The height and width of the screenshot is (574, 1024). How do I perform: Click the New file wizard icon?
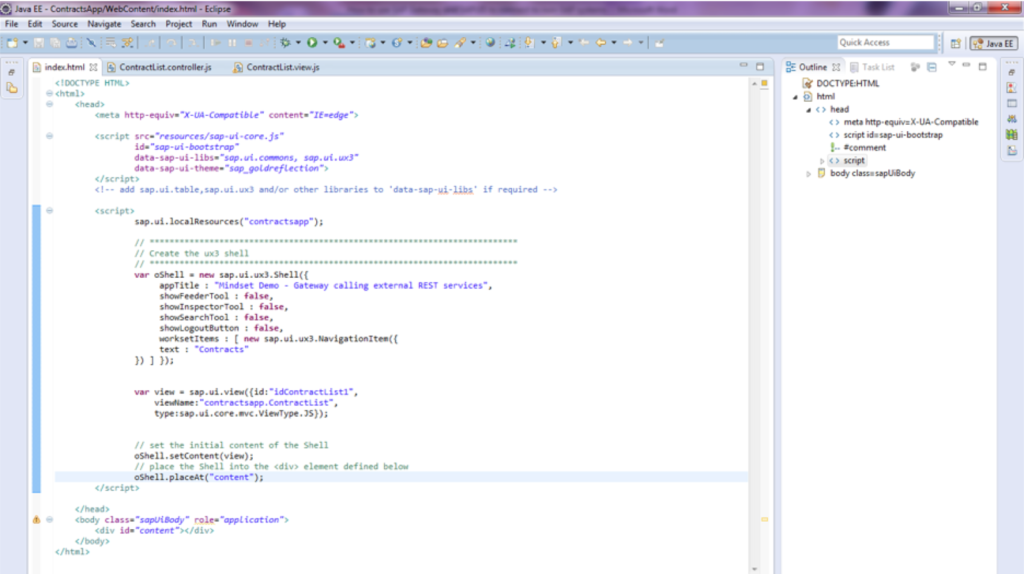pyautogui.click(x=12, y=43)
